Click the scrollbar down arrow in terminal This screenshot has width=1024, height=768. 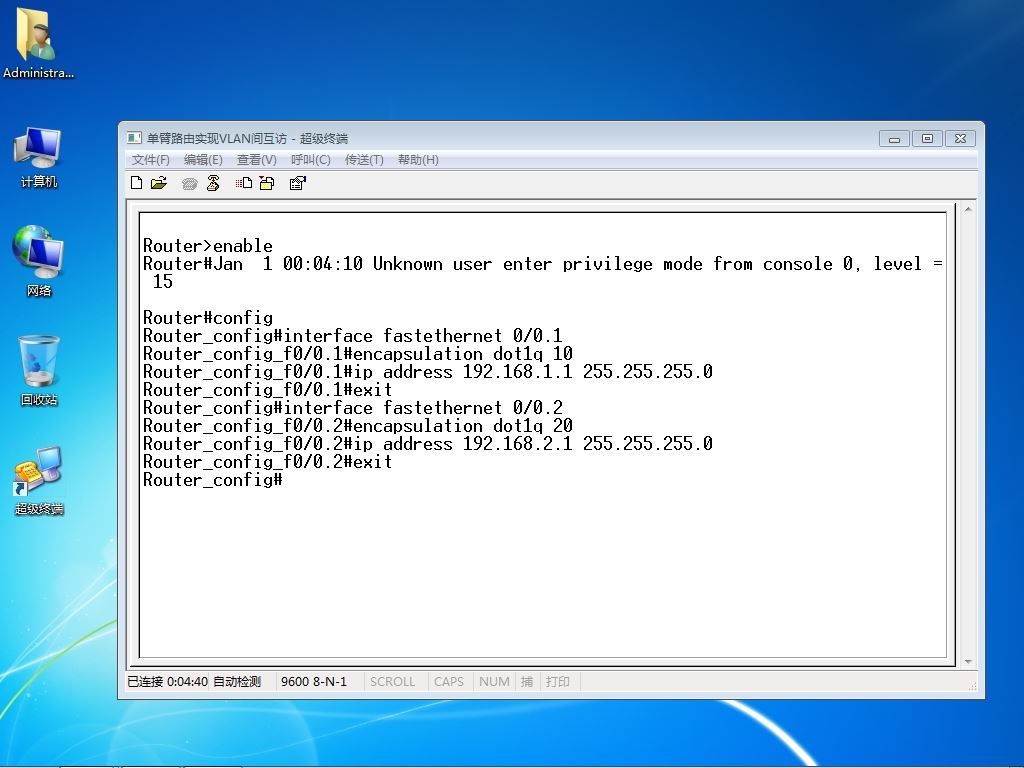click(968, 662)
